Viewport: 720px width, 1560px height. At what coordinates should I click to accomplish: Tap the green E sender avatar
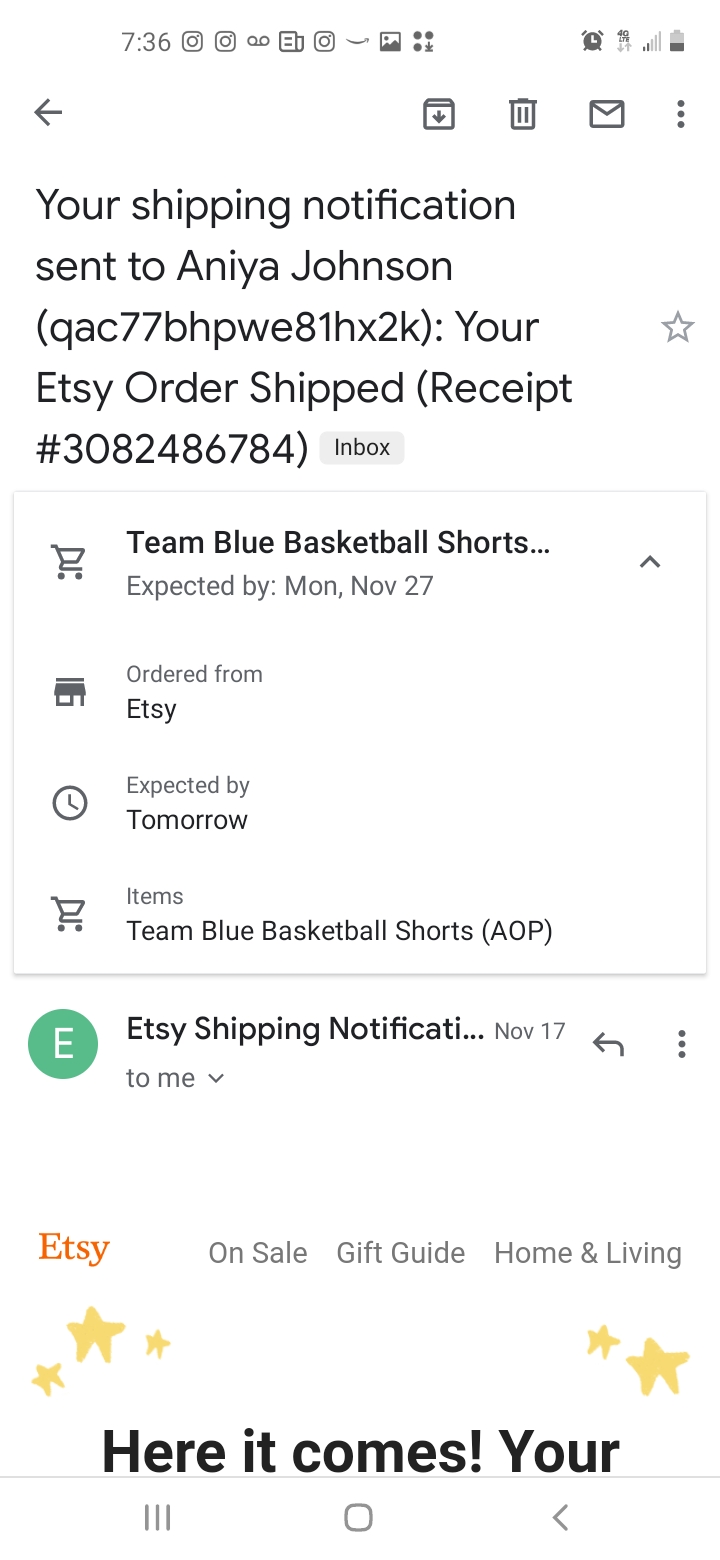(63, 1044)
